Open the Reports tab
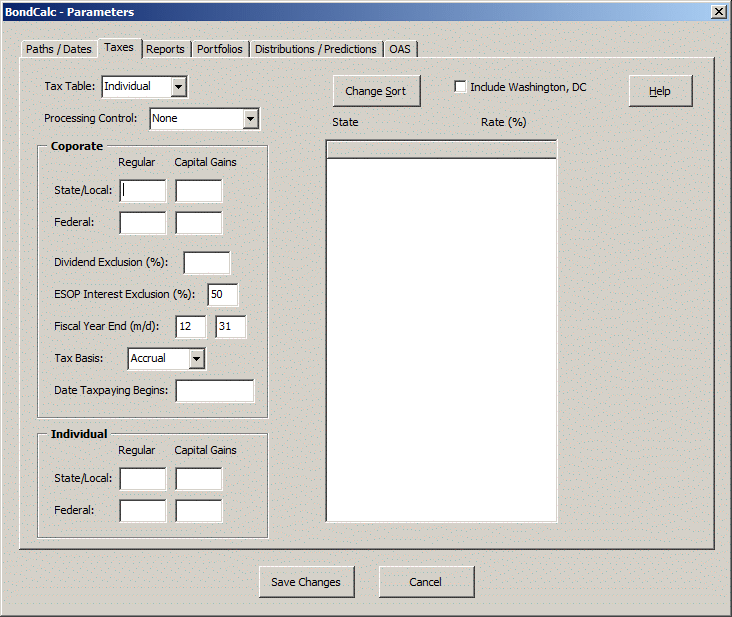This screenshot has height=617, width=732. 165,49
